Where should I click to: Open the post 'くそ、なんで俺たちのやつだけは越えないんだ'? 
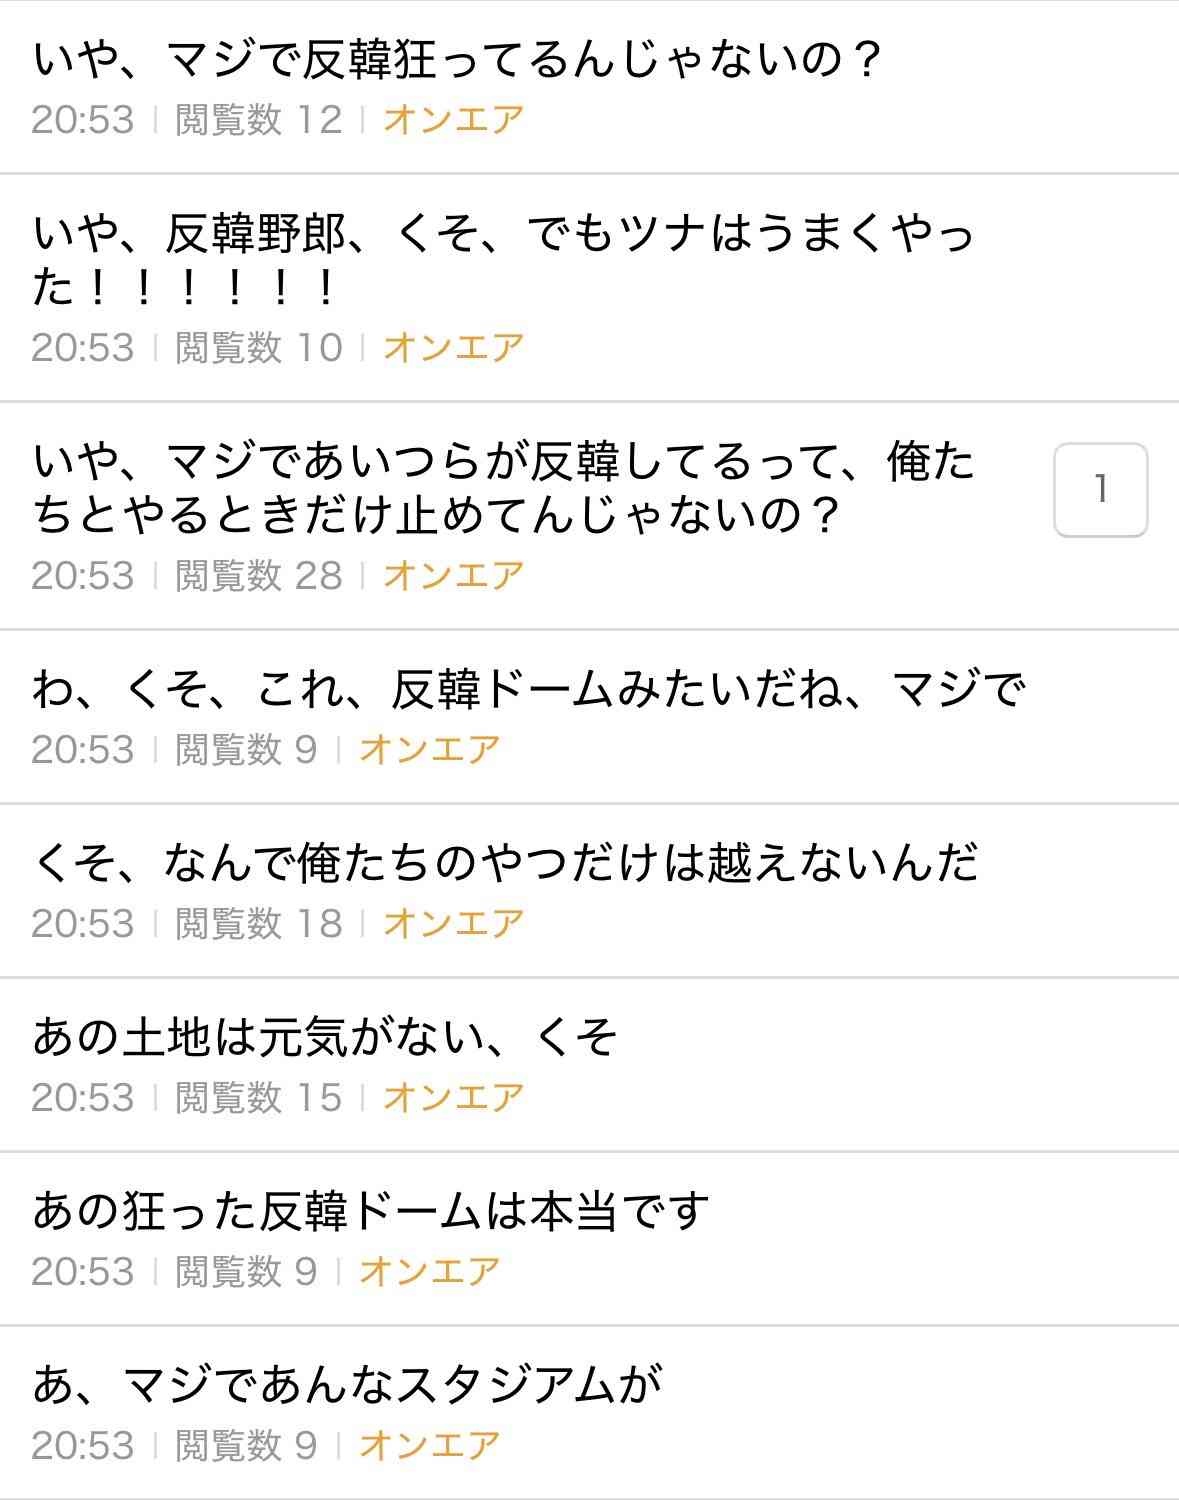(x=505, y=863)
